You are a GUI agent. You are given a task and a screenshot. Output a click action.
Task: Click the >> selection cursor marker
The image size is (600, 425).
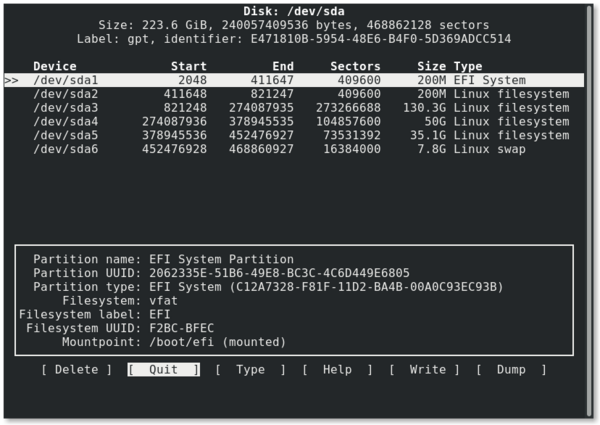coord(11,80)
